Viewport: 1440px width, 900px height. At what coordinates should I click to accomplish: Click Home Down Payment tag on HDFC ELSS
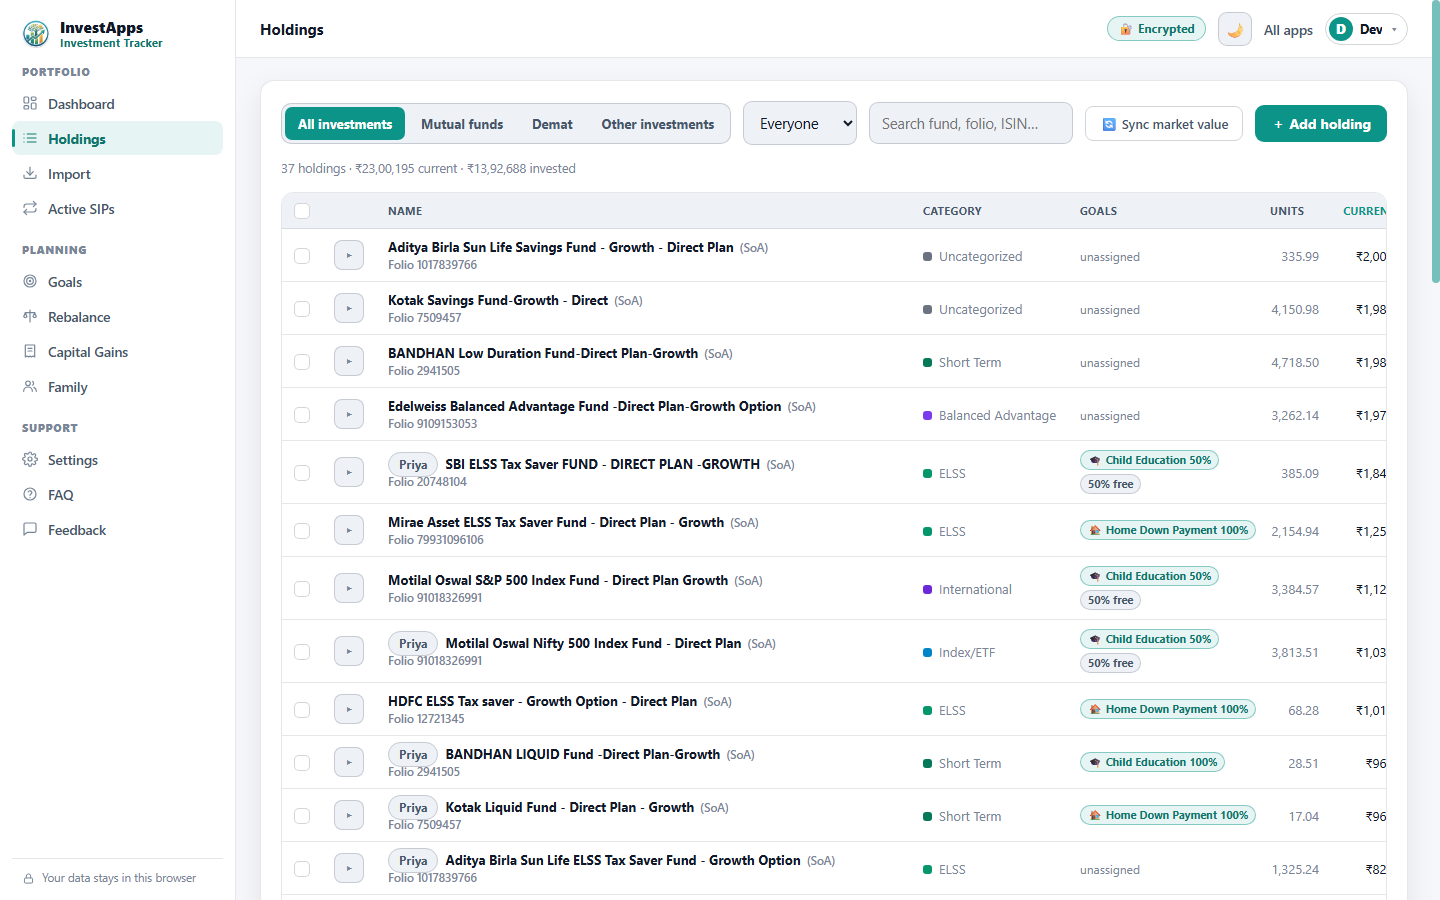coord(1168,709)
